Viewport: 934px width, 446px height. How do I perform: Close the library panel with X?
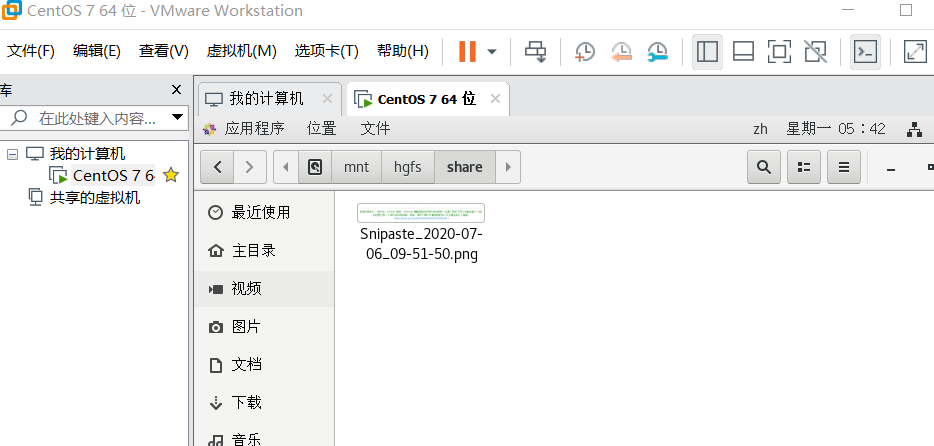coord(176,90)
